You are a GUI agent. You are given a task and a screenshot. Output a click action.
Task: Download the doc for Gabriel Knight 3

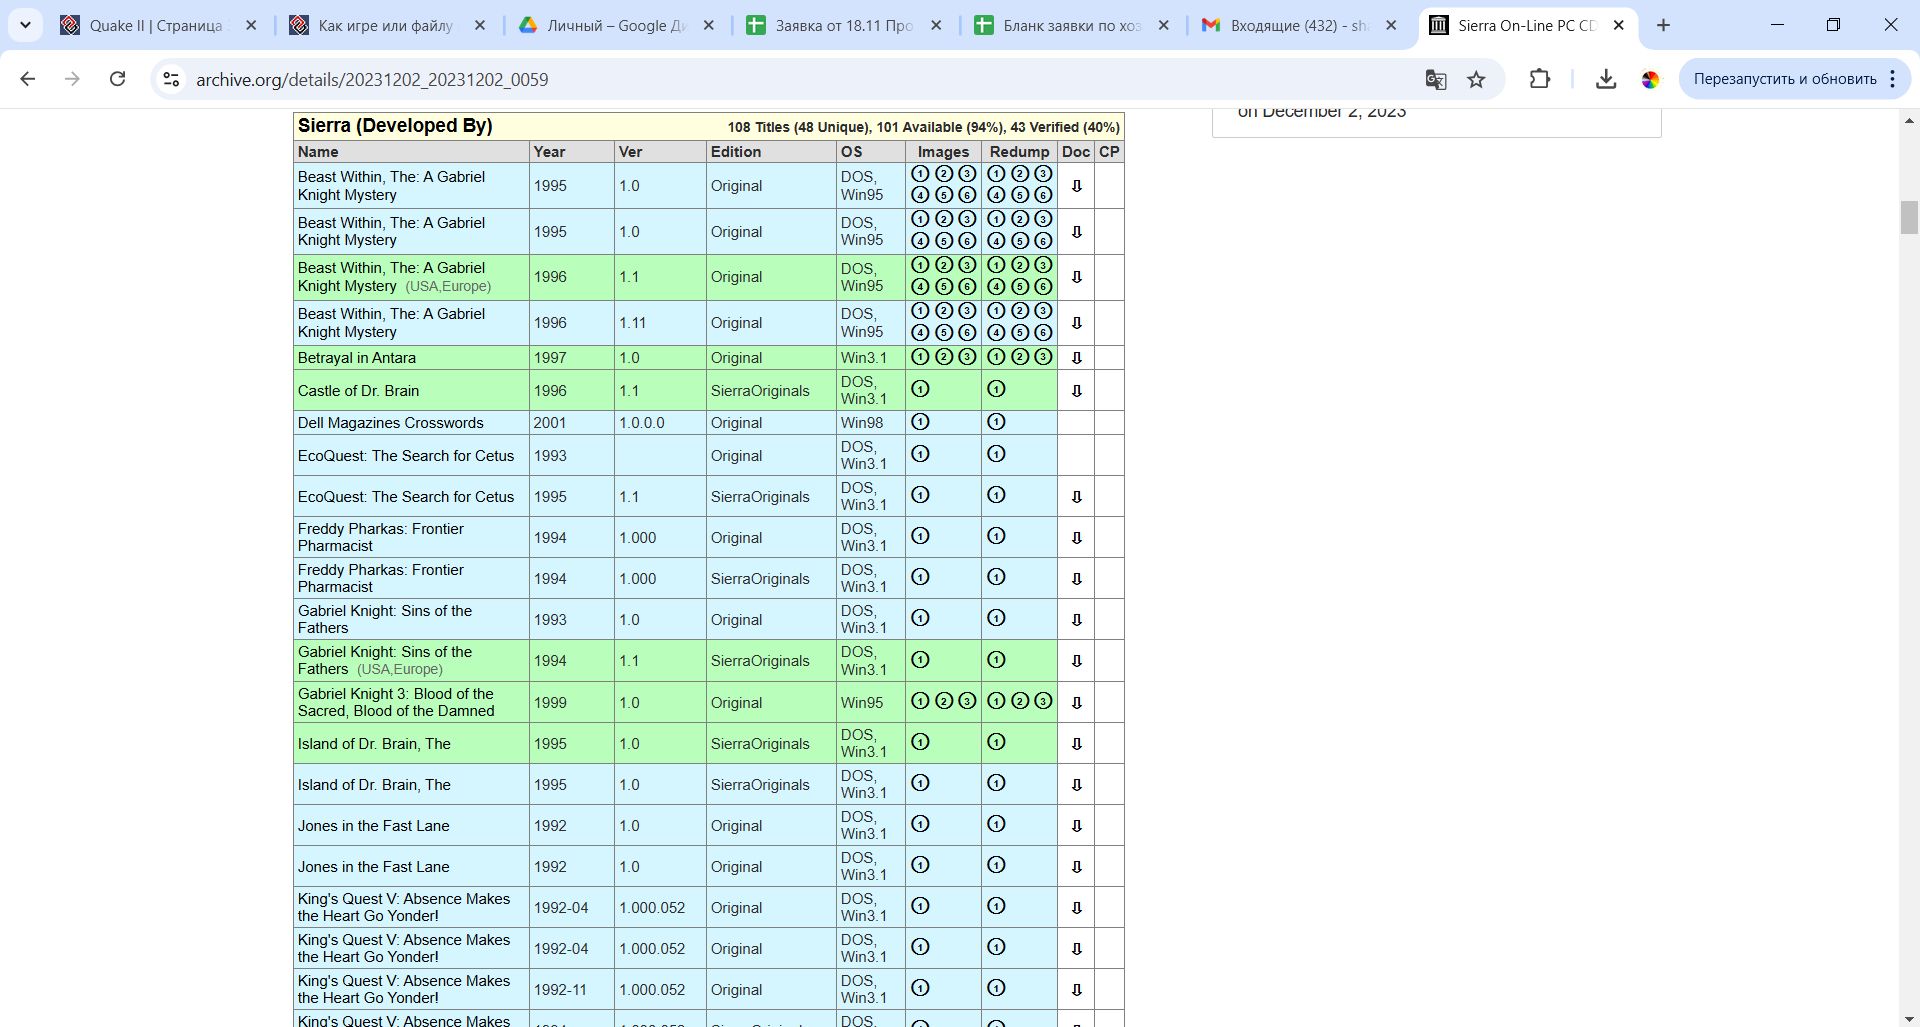pyautogui.click(x=1077, y=703)
